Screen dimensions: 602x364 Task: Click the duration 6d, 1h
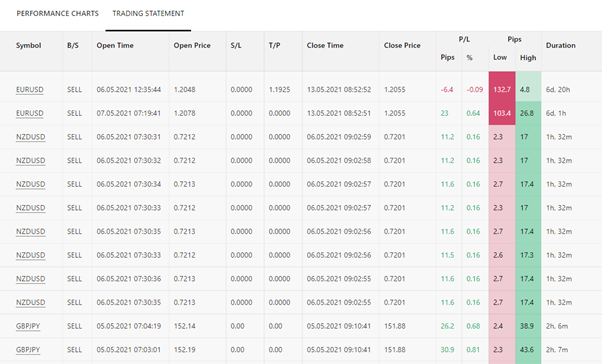[x=556, y=113]
